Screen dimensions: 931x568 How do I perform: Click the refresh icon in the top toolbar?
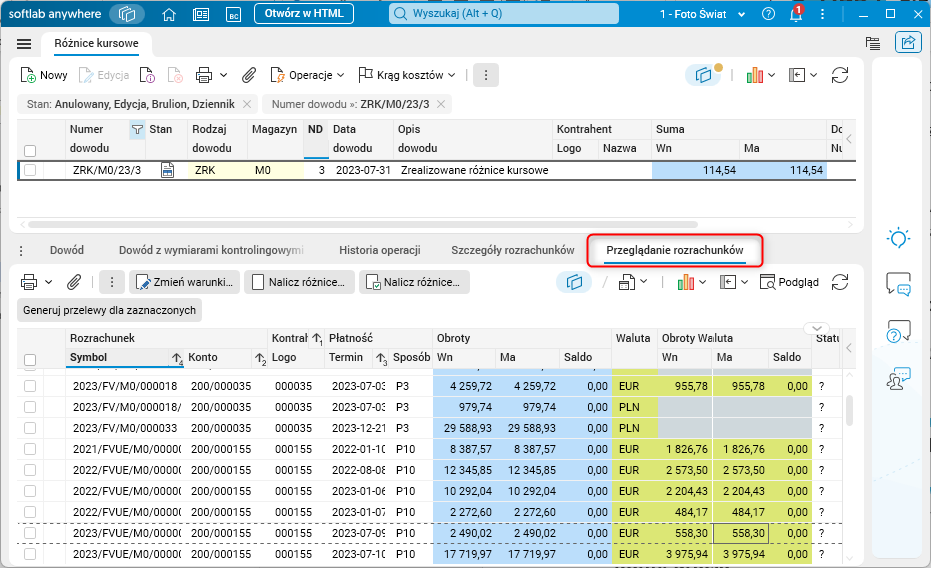click(x=841, y=75)
